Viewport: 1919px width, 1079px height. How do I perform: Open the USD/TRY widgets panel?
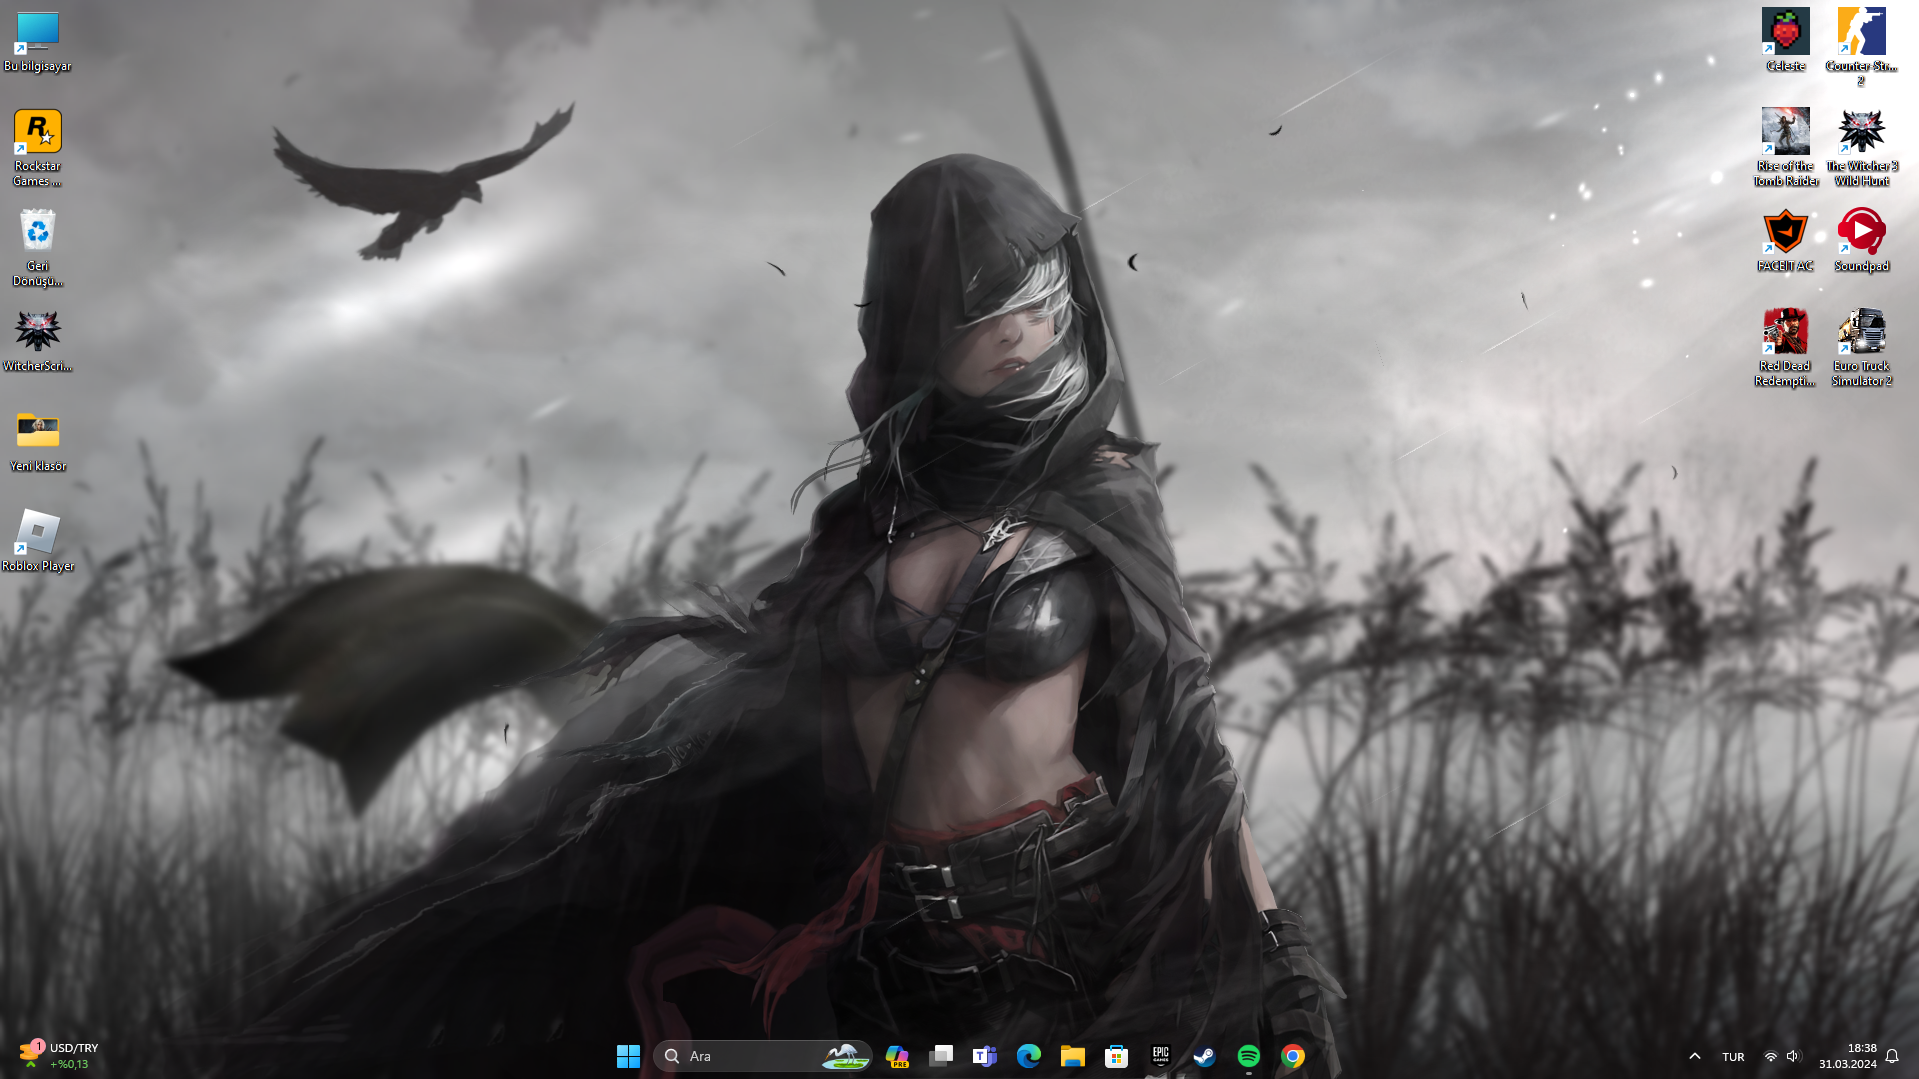[60, 1056]
